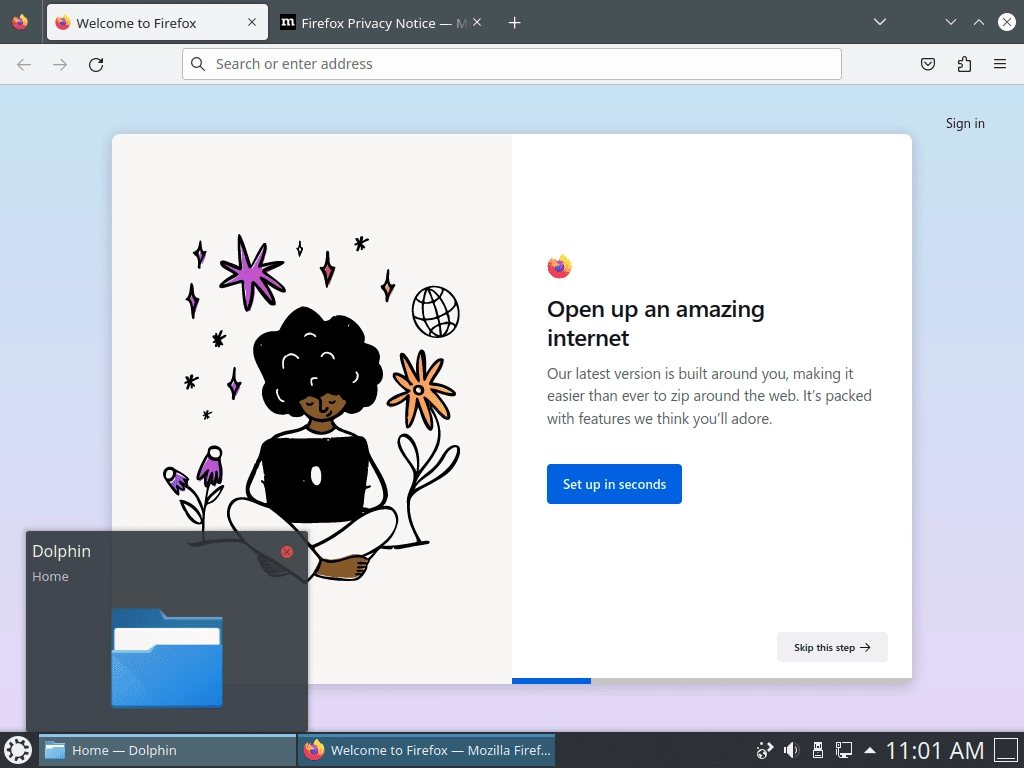Click the 11:01 AM clock

click(935, 750)
